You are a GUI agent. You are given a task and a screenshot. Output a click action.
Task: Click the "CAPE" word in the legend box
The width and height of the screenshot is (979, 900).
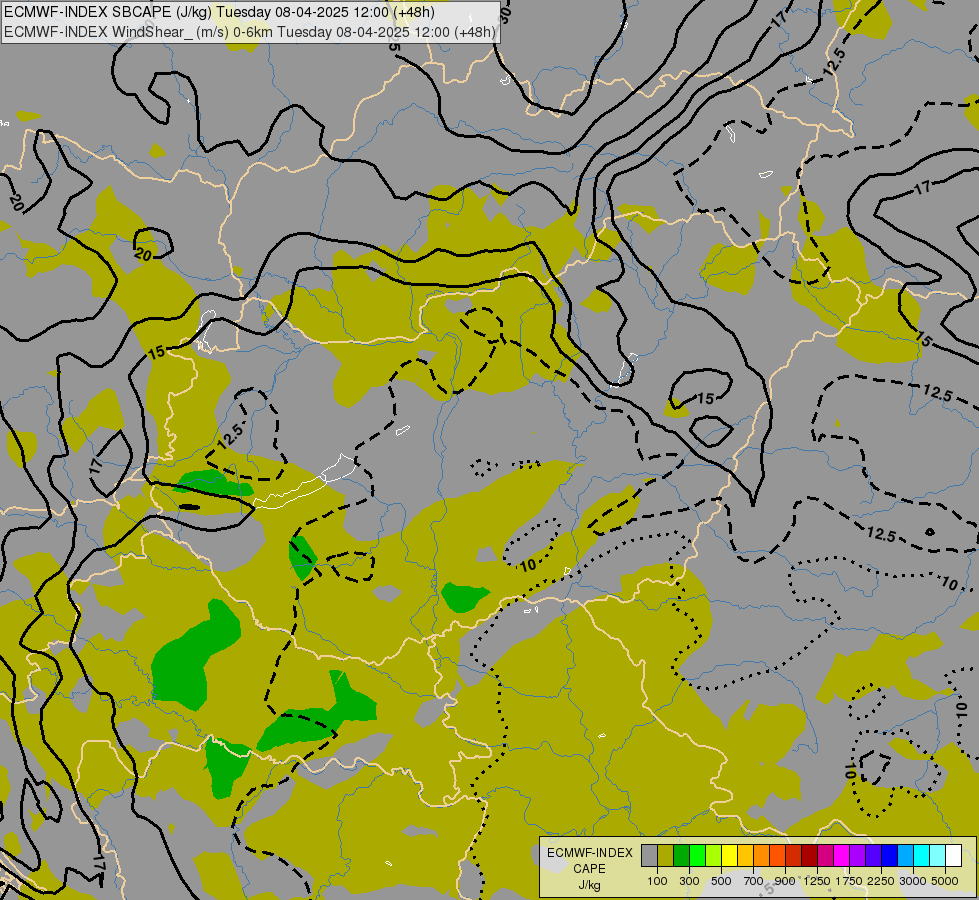[589, 868]
